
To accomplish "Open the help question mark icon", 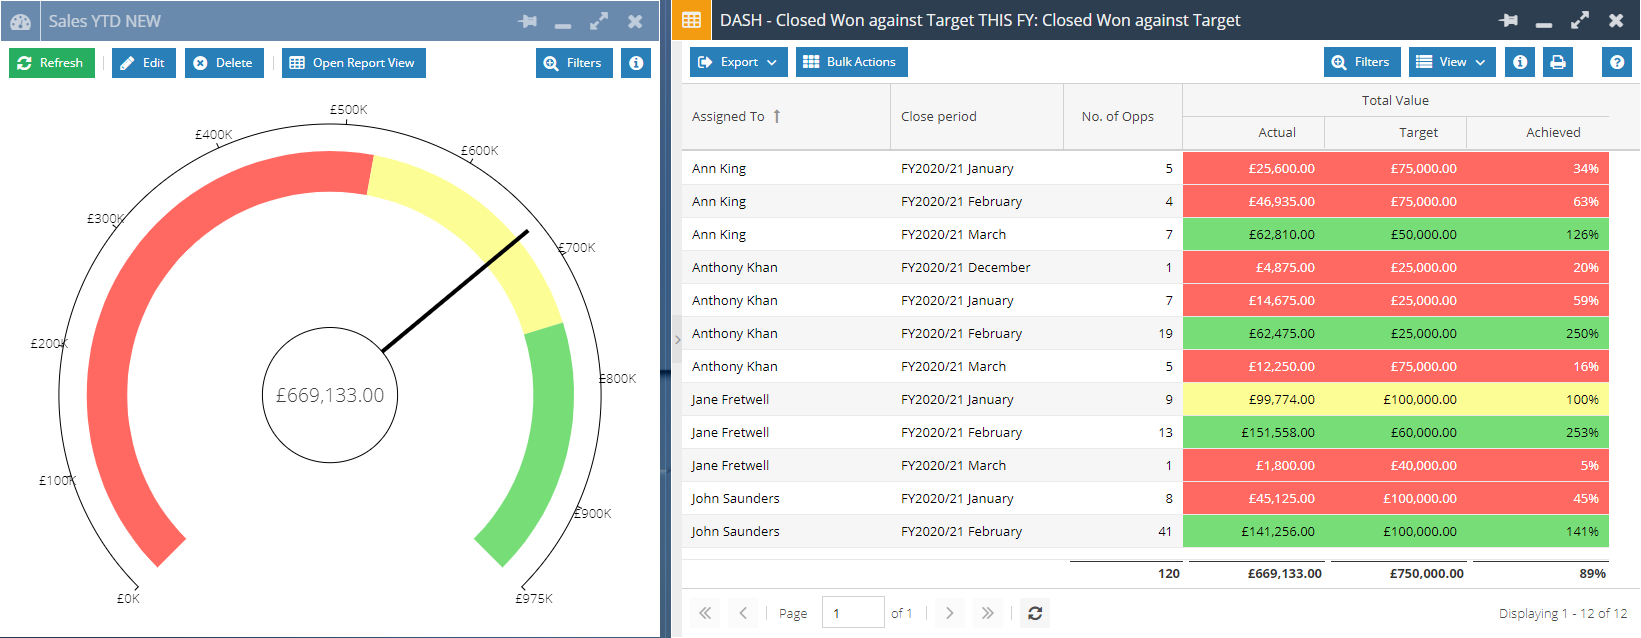I will (1616, 62).
